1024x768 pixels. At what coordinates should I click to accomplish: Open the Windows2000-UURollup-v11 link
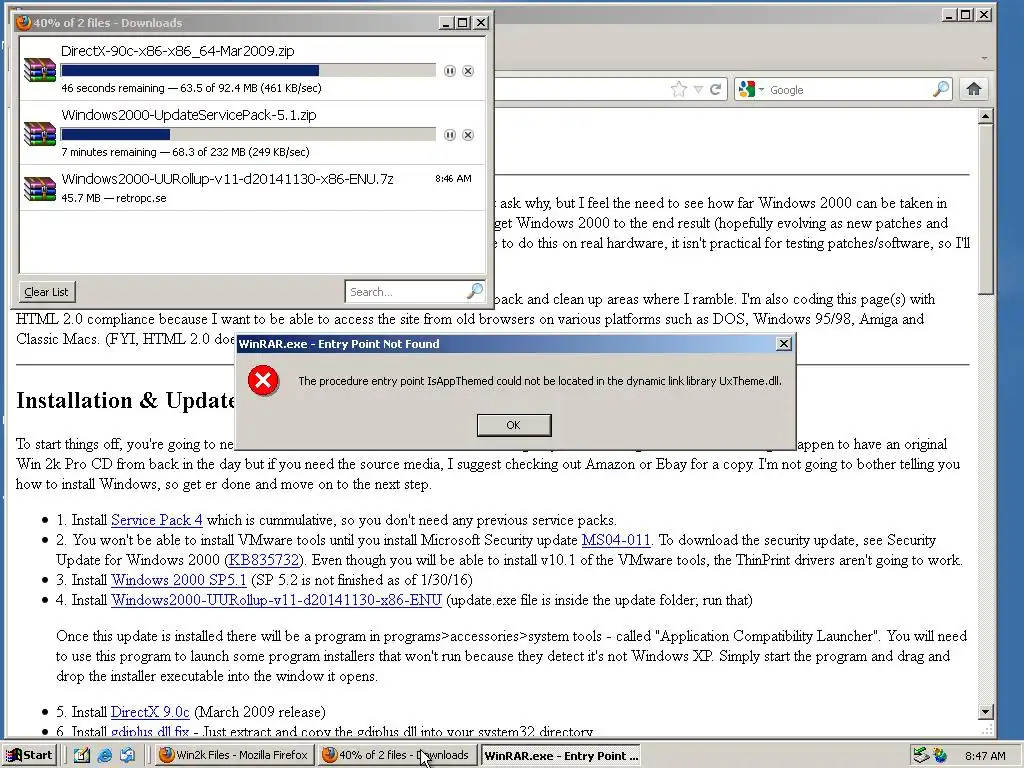click(x=276, y=600)
